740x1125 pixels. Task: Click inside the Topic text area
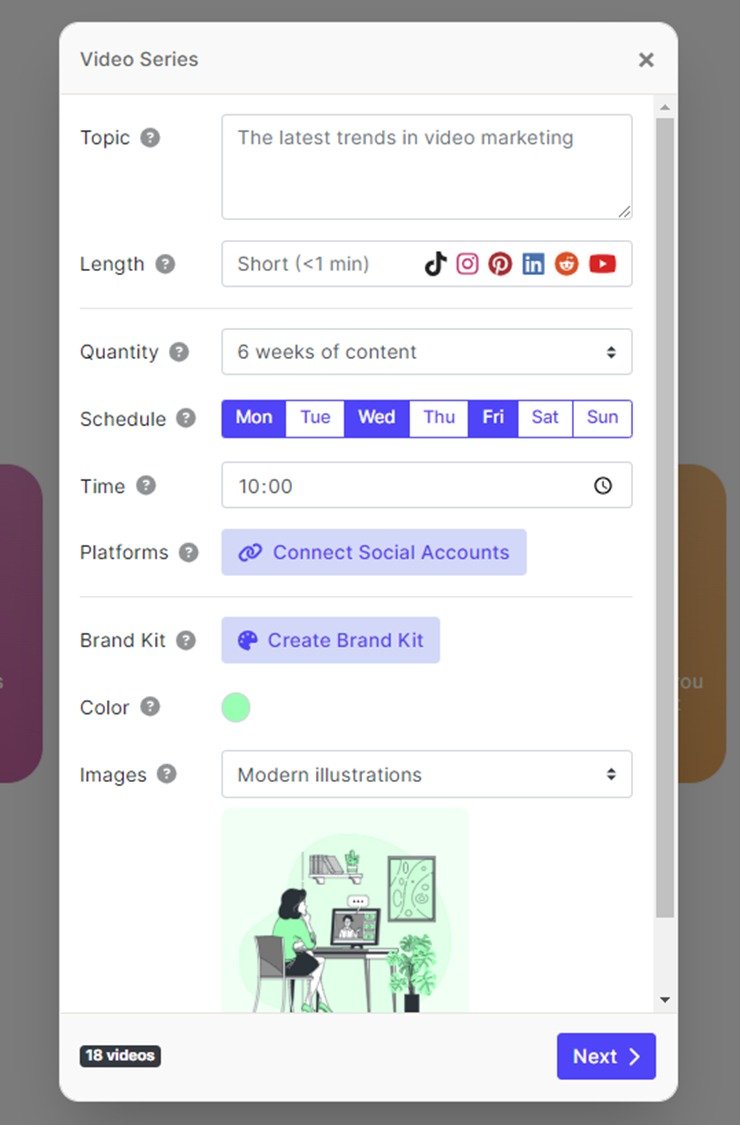tap(427, 165)
